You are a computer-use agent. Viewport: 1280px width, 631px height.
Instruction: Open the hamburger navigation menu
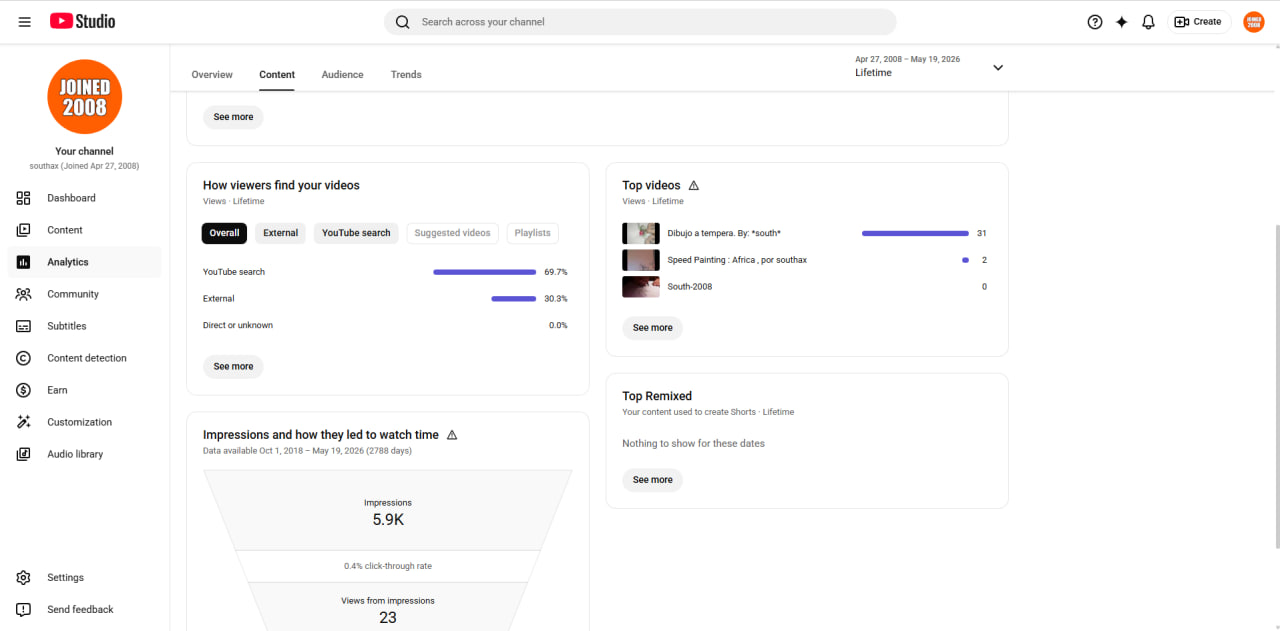(x=24, y=21)
